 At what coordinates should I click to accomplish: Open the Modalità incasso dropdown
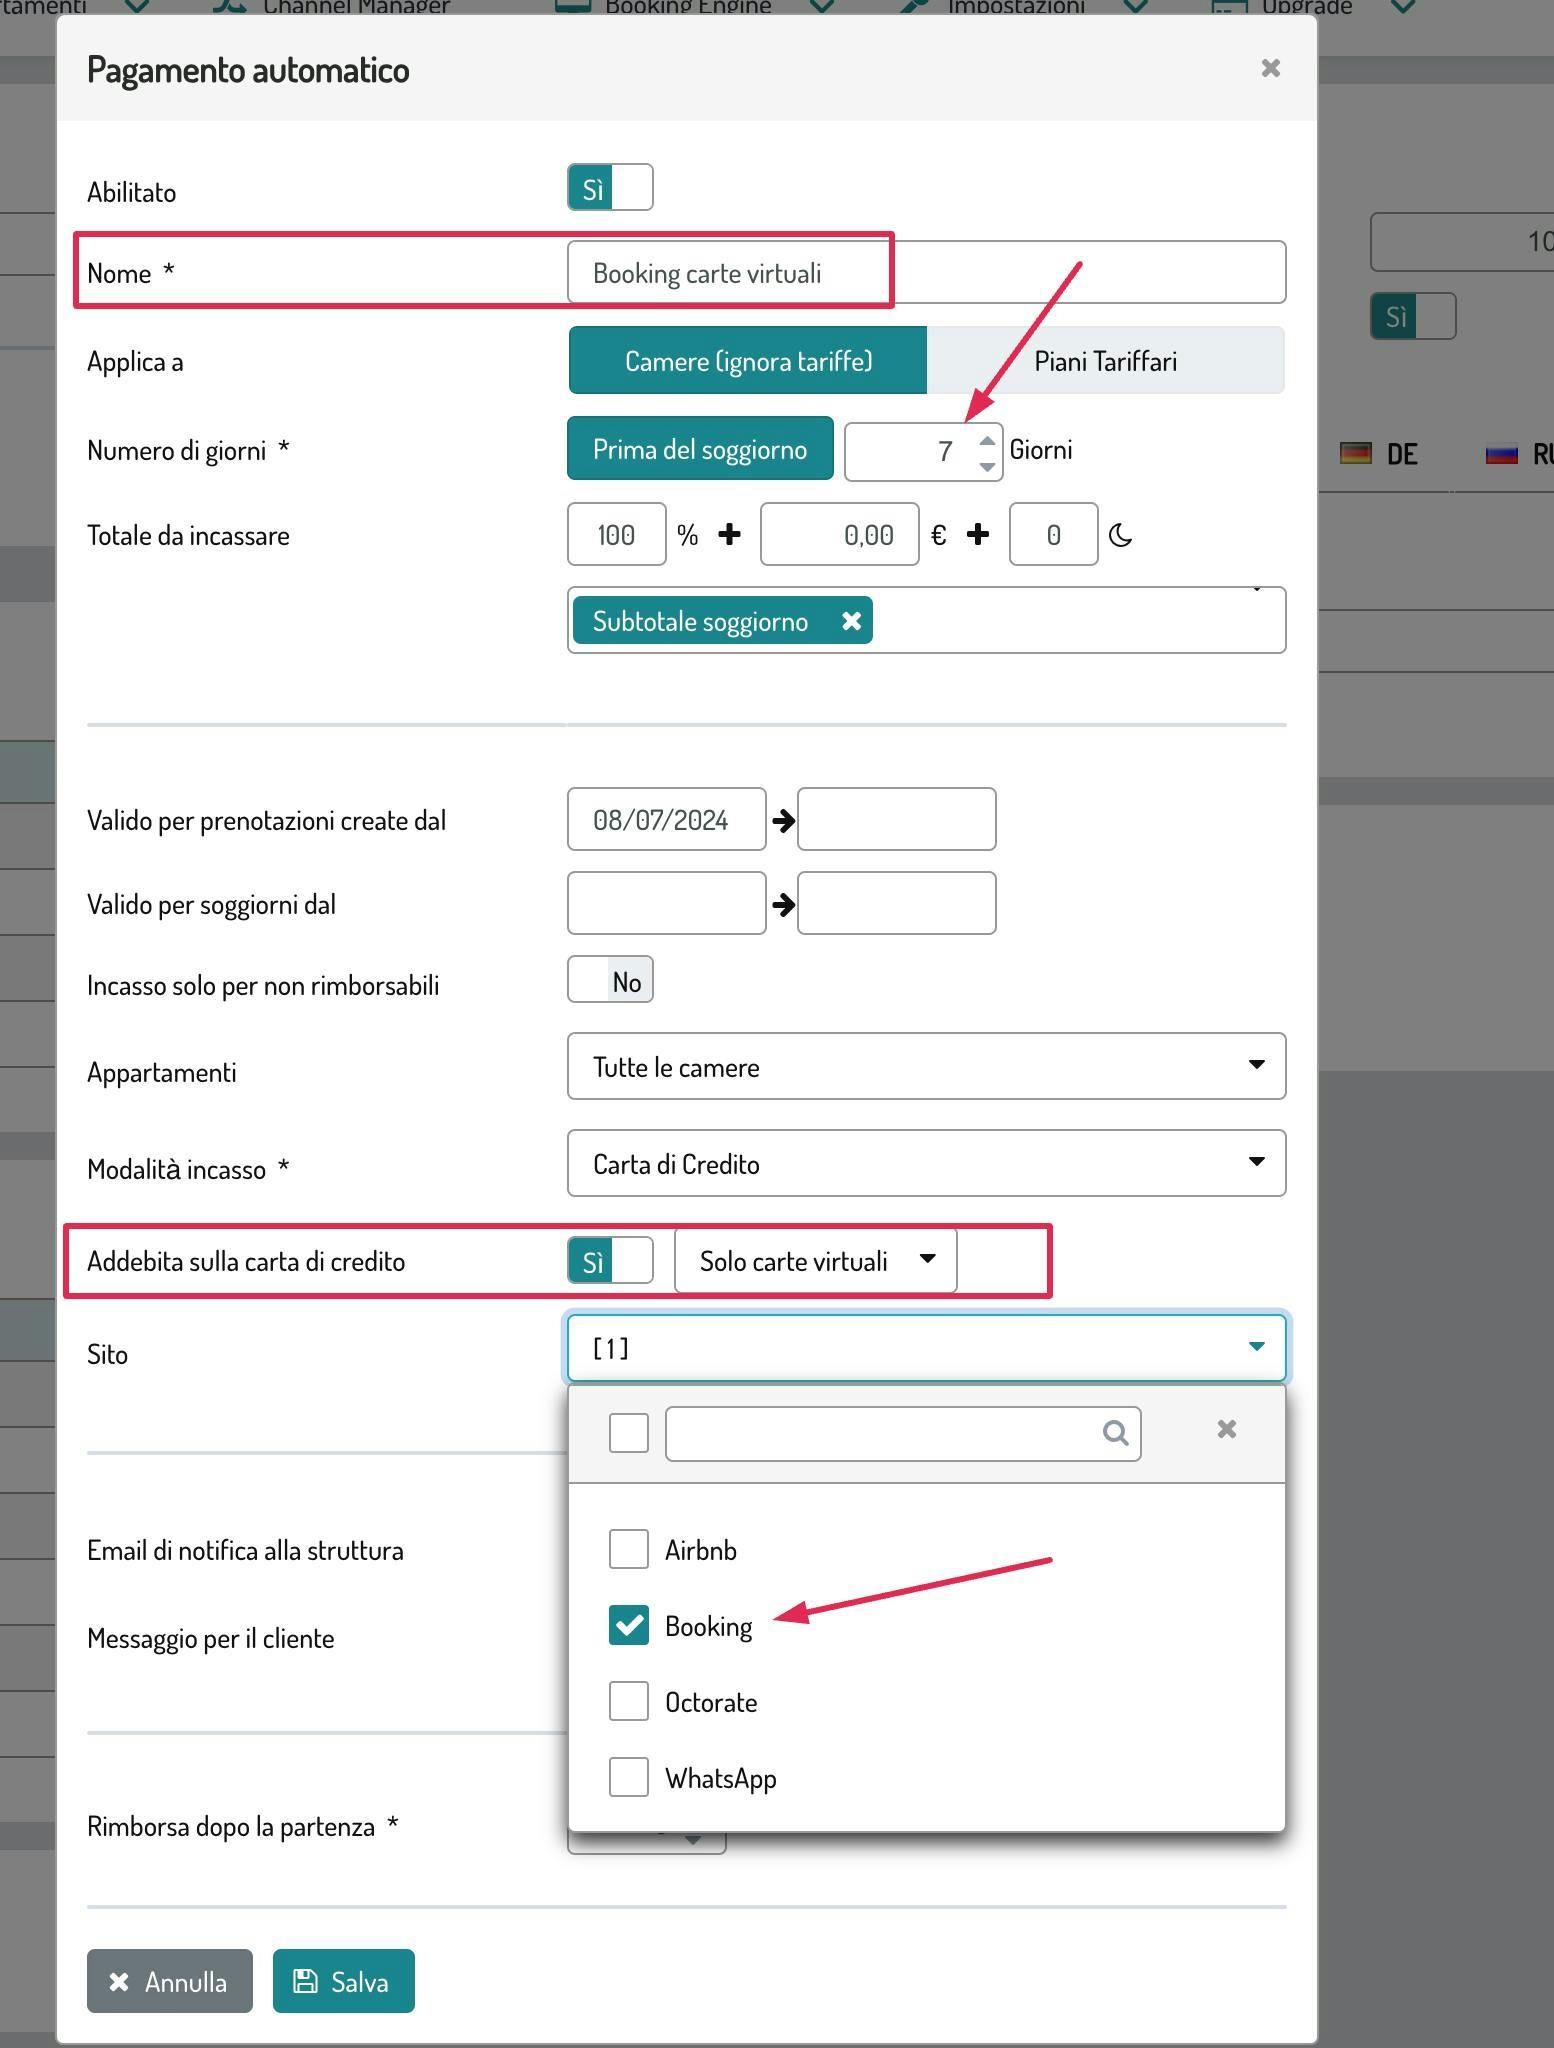coord(926,1163)
